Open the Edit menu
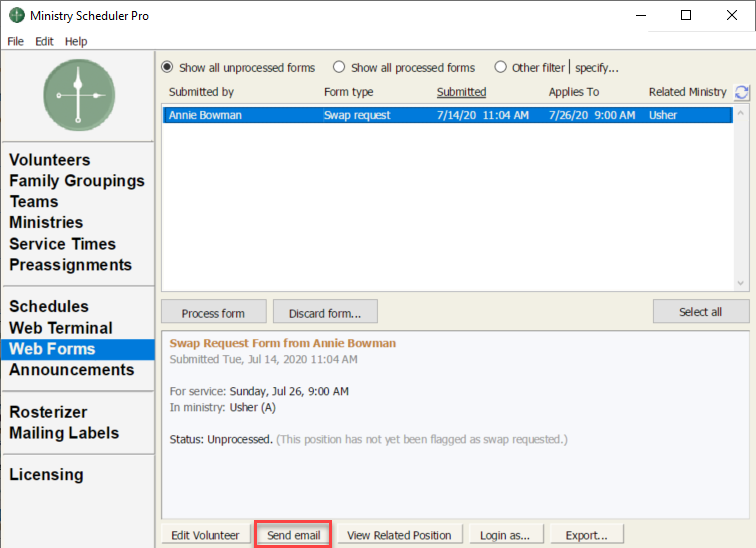Viewport: 756px width, 548px height. tap(44, 41)
